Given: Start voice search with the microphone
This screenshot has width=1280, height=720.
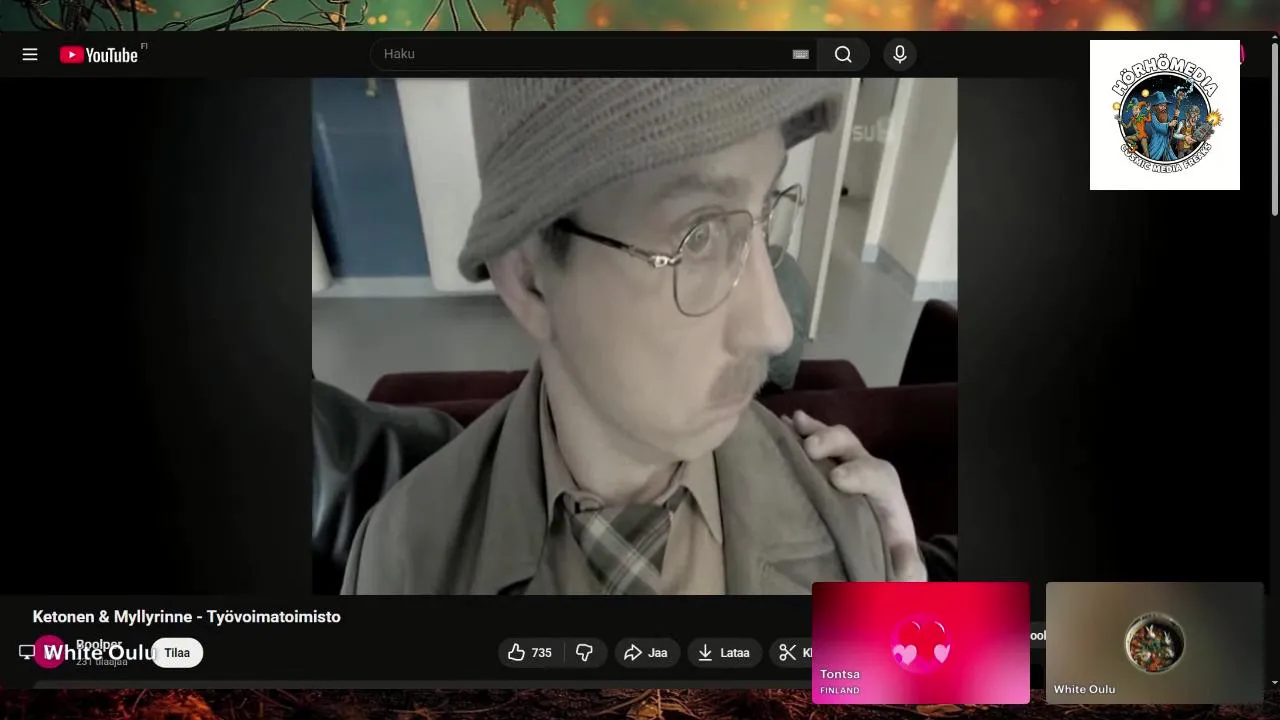Looking at the screenshot, I should pyautogui.click(x=900, y=54).
